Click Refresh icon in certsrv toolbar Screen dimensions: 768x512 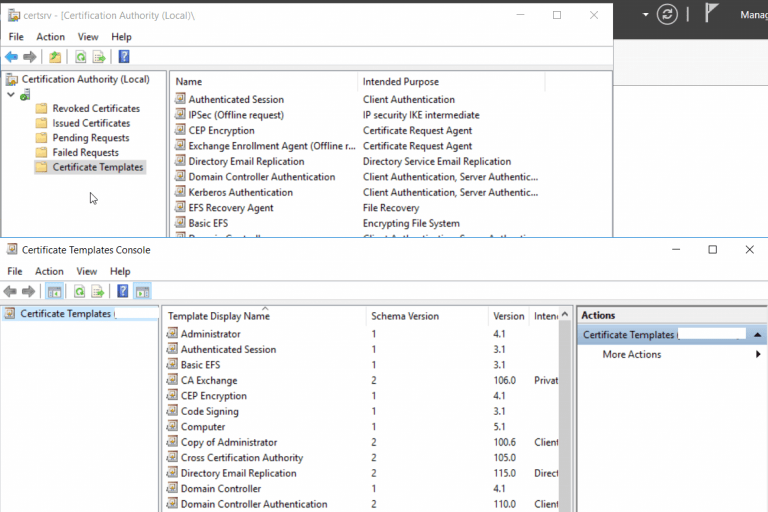(x=80, y=57)
